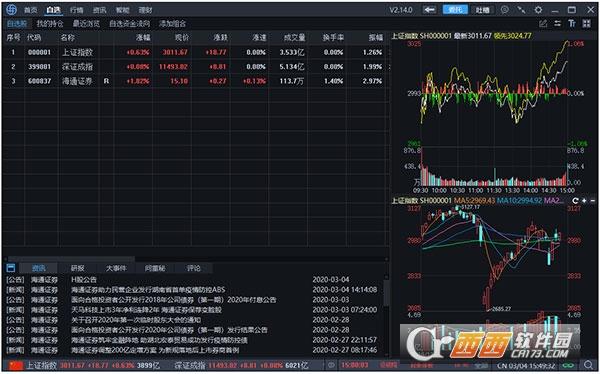
Task: Switch to the 我的持仓 sub-tab
Action: tap(50, 24)
